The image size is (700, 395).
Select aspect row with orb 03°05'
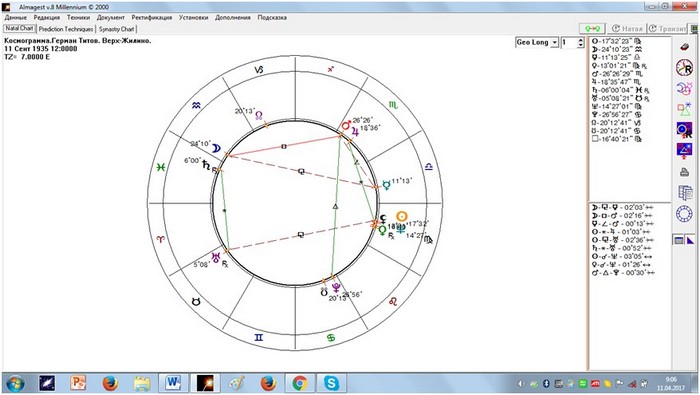point(622,256)
